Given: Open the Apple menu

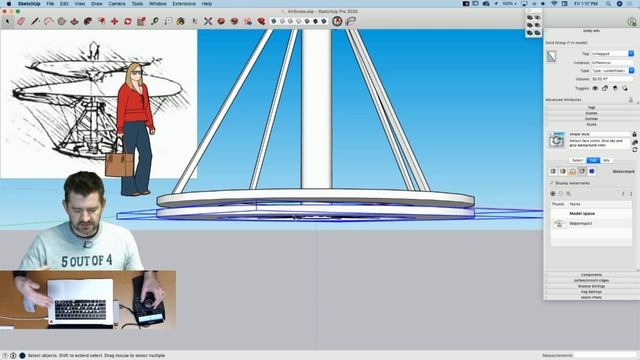Looking at the screenshot, I should pos(9,4).
